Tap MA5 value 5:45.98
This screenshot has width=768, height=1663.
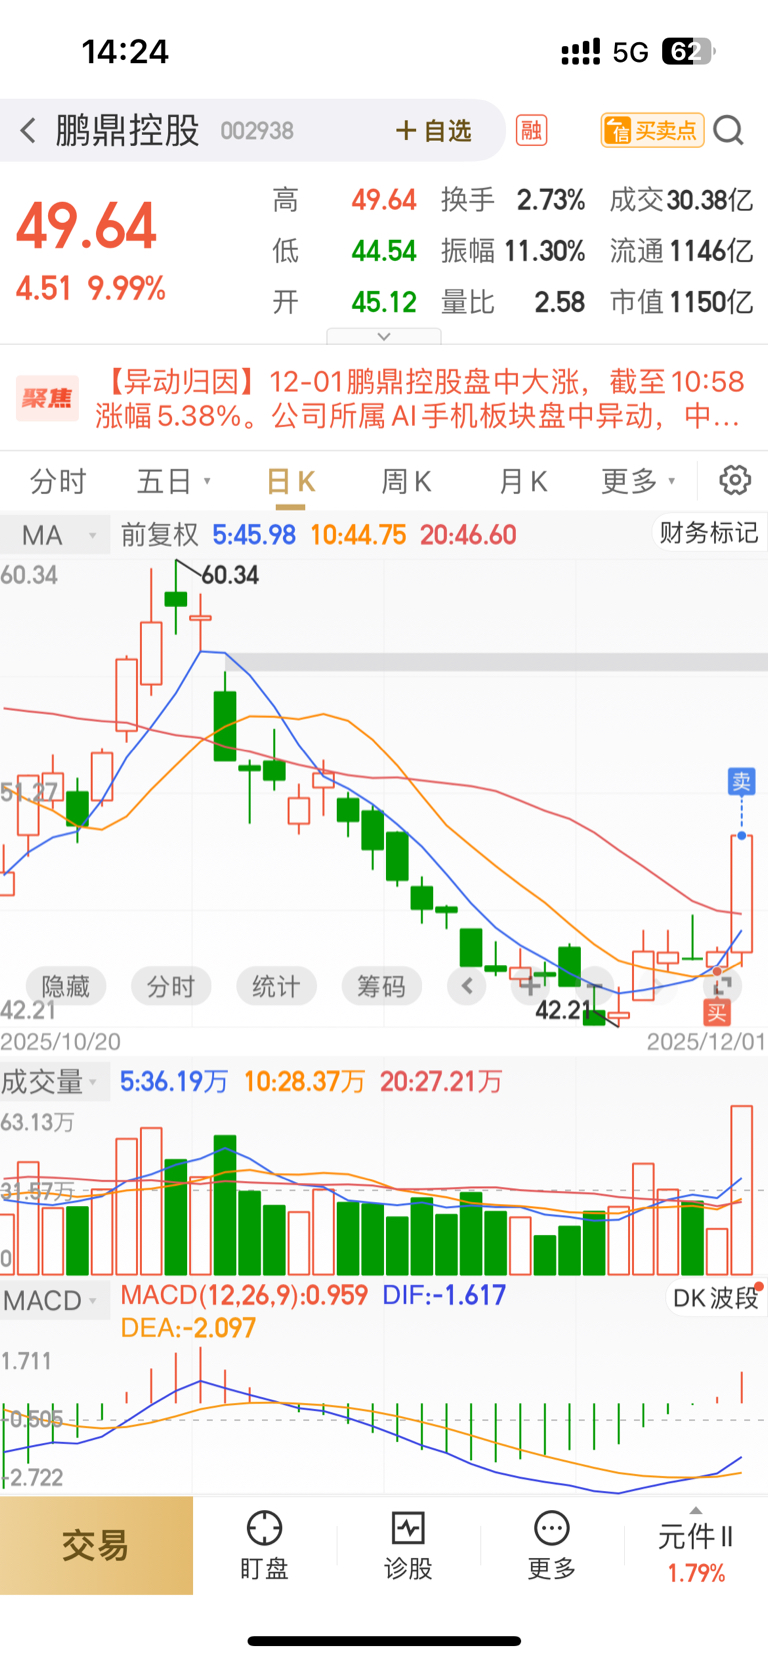click(254, 535)
